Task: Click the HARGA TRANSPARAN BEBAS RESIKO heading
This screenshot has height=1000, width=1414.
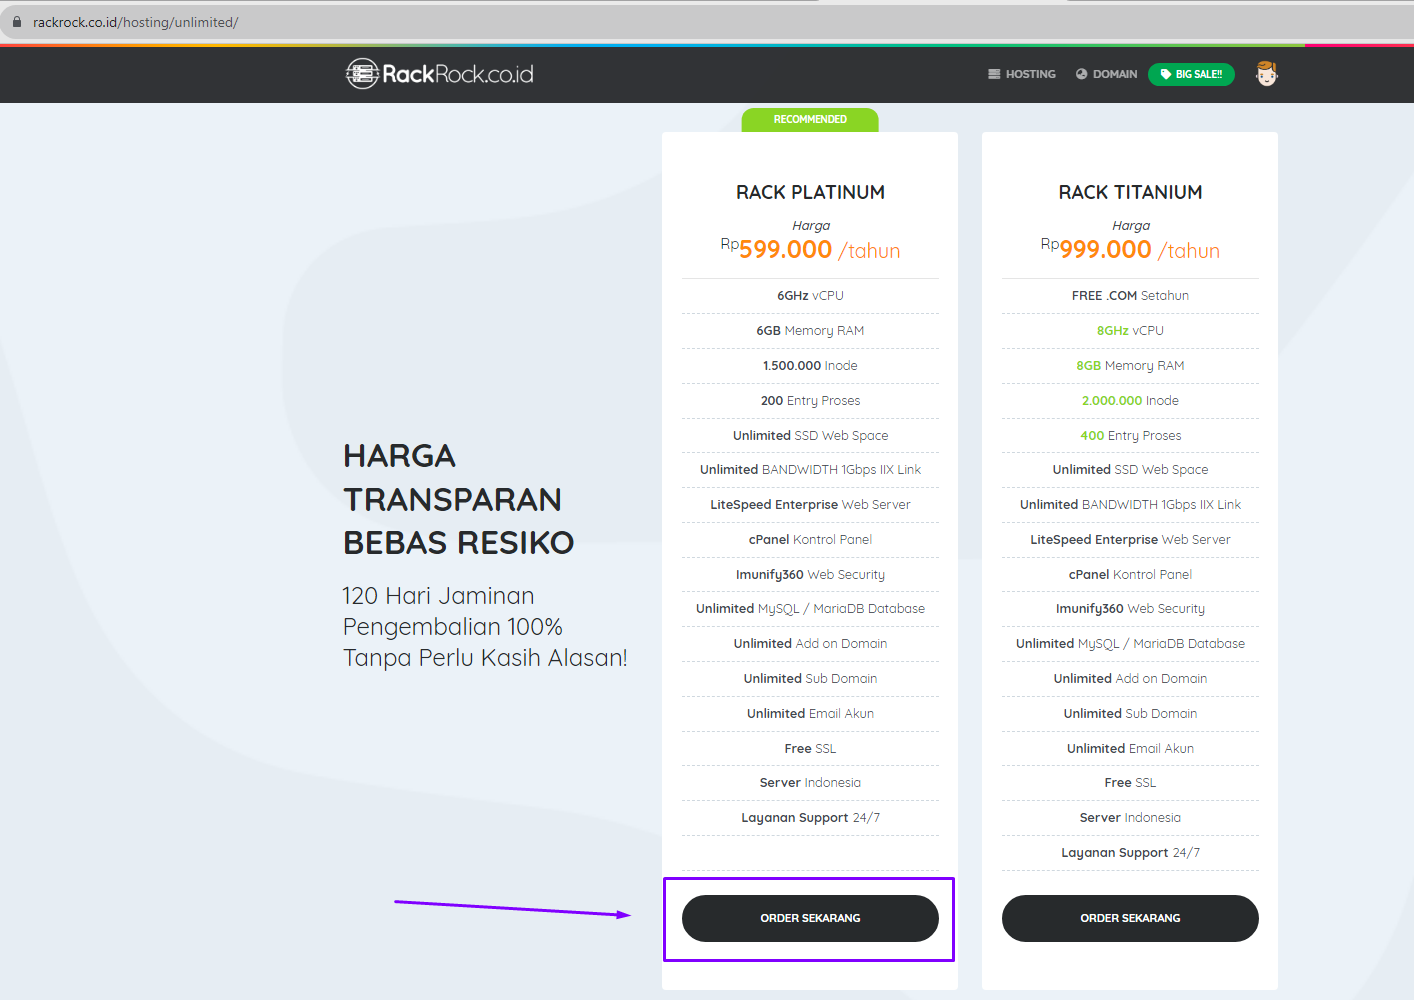Action: click(458, 499)
